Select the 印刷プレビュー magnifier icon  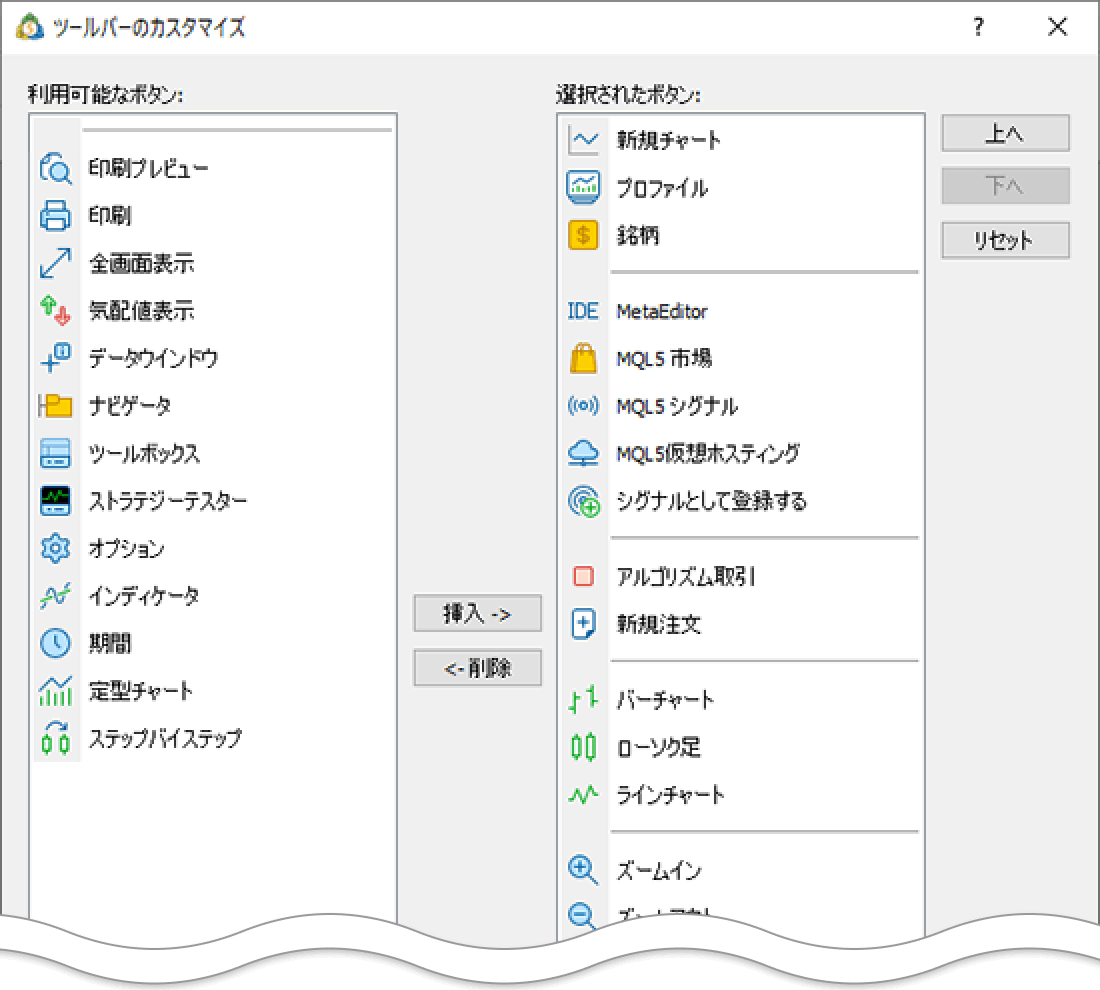coord(55,168)
